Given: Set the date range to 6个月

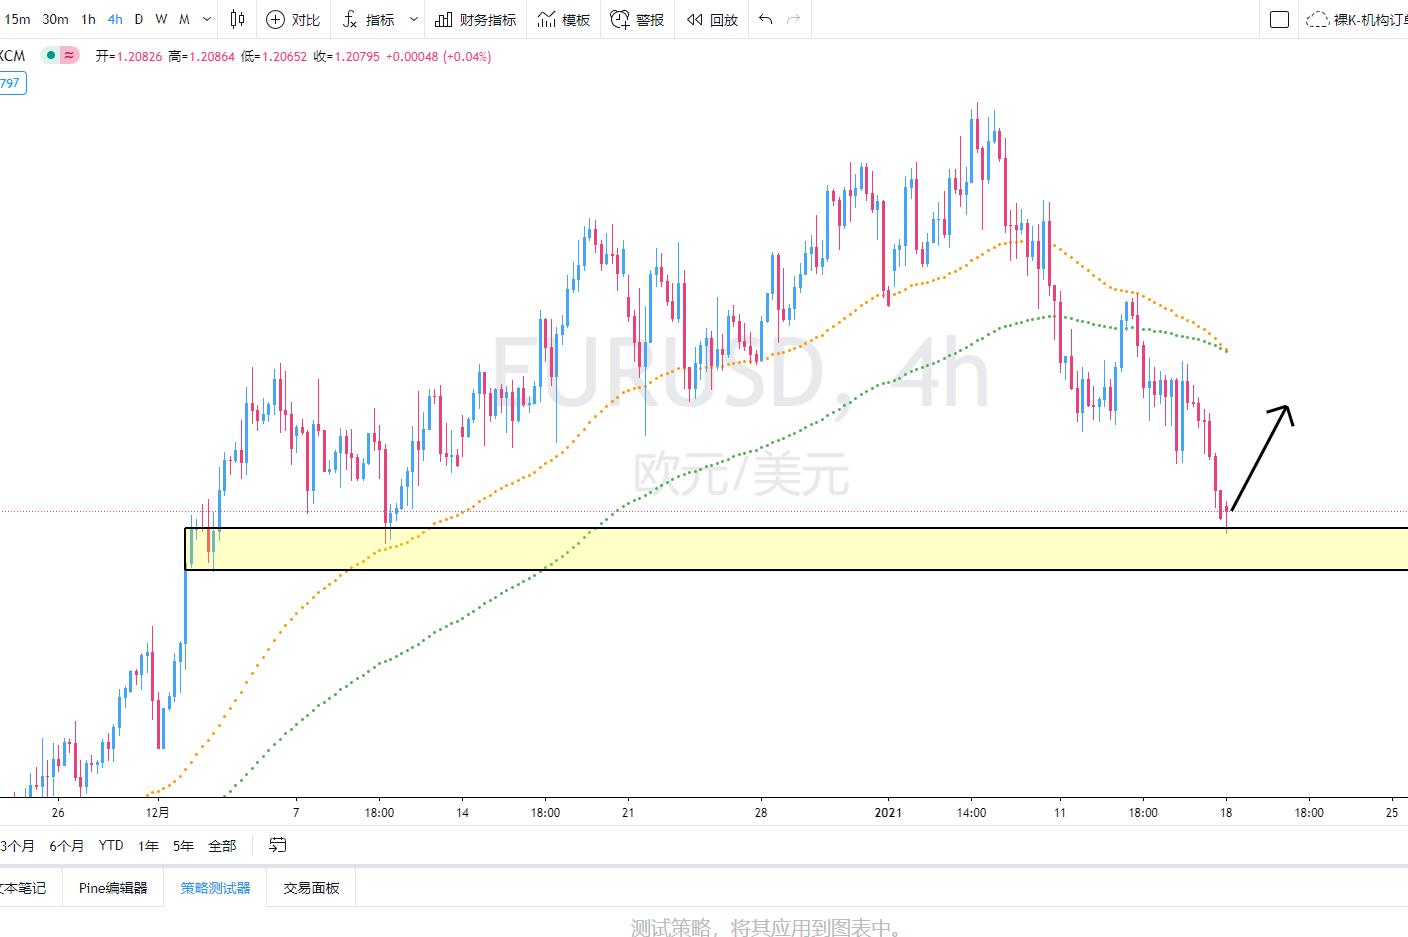Looking at the screenshot, I should point(67,845).
